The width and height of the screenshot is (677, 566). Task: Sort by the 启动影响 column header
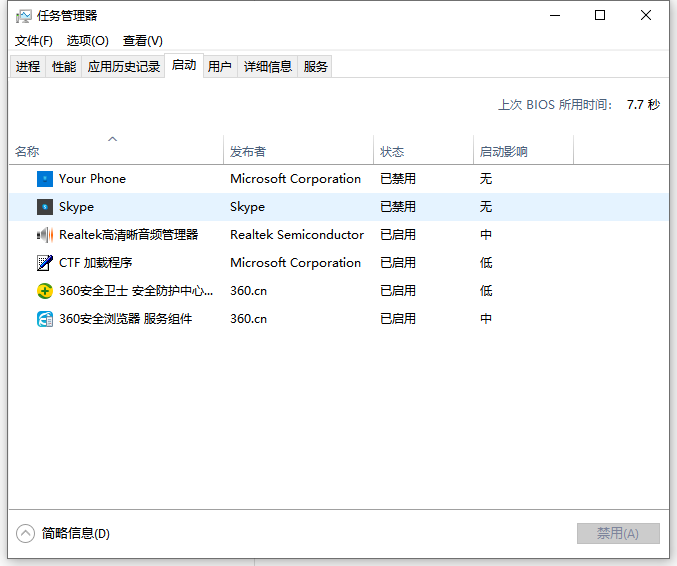[x=523, y=149]
